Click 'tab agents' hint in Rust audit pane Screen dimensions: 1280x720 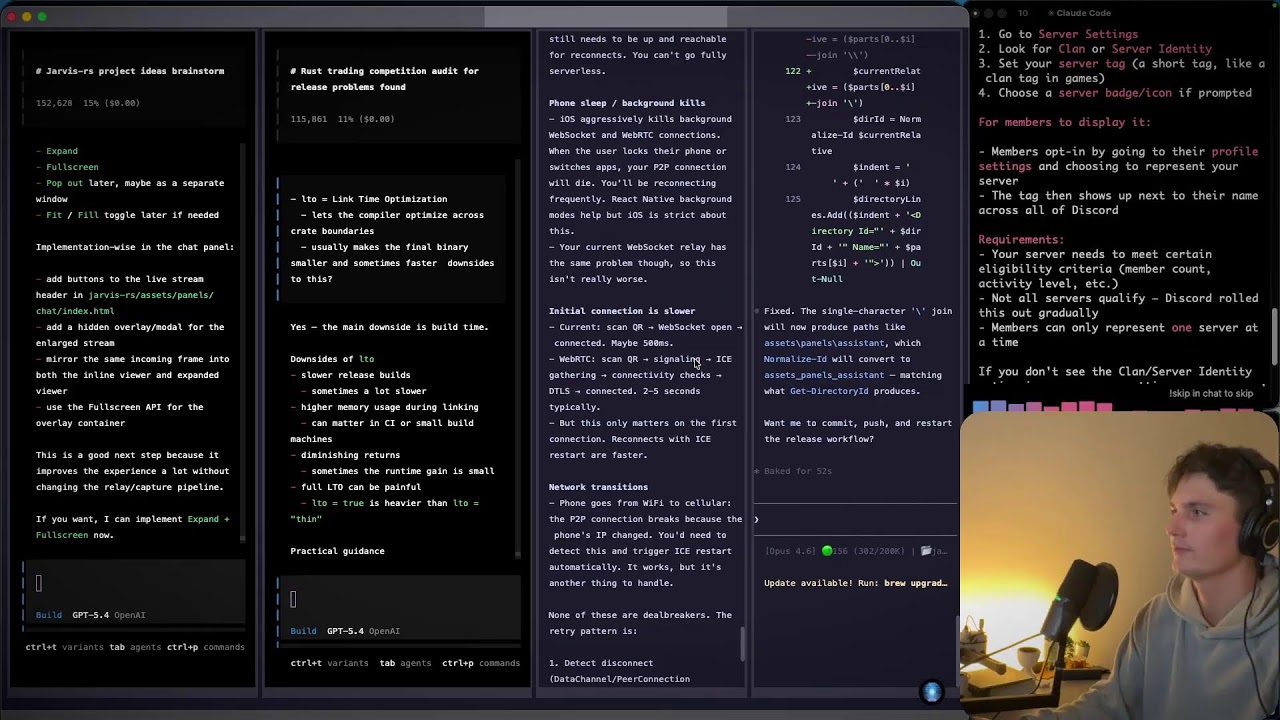click(405, 663)
